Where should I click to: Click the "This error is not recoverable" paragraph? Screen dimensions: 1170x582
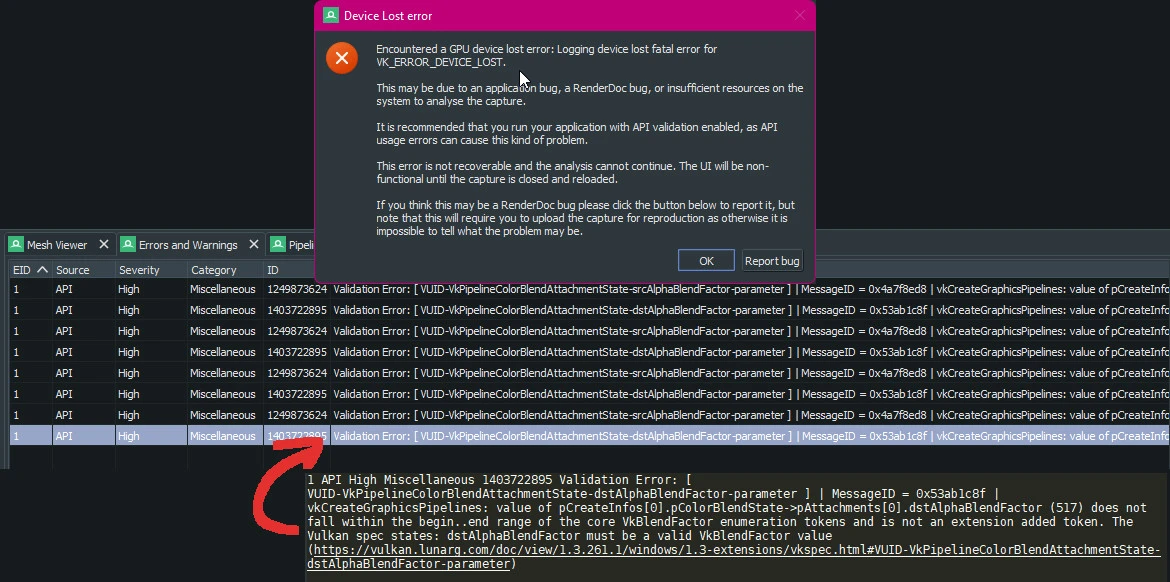(572, 172)
